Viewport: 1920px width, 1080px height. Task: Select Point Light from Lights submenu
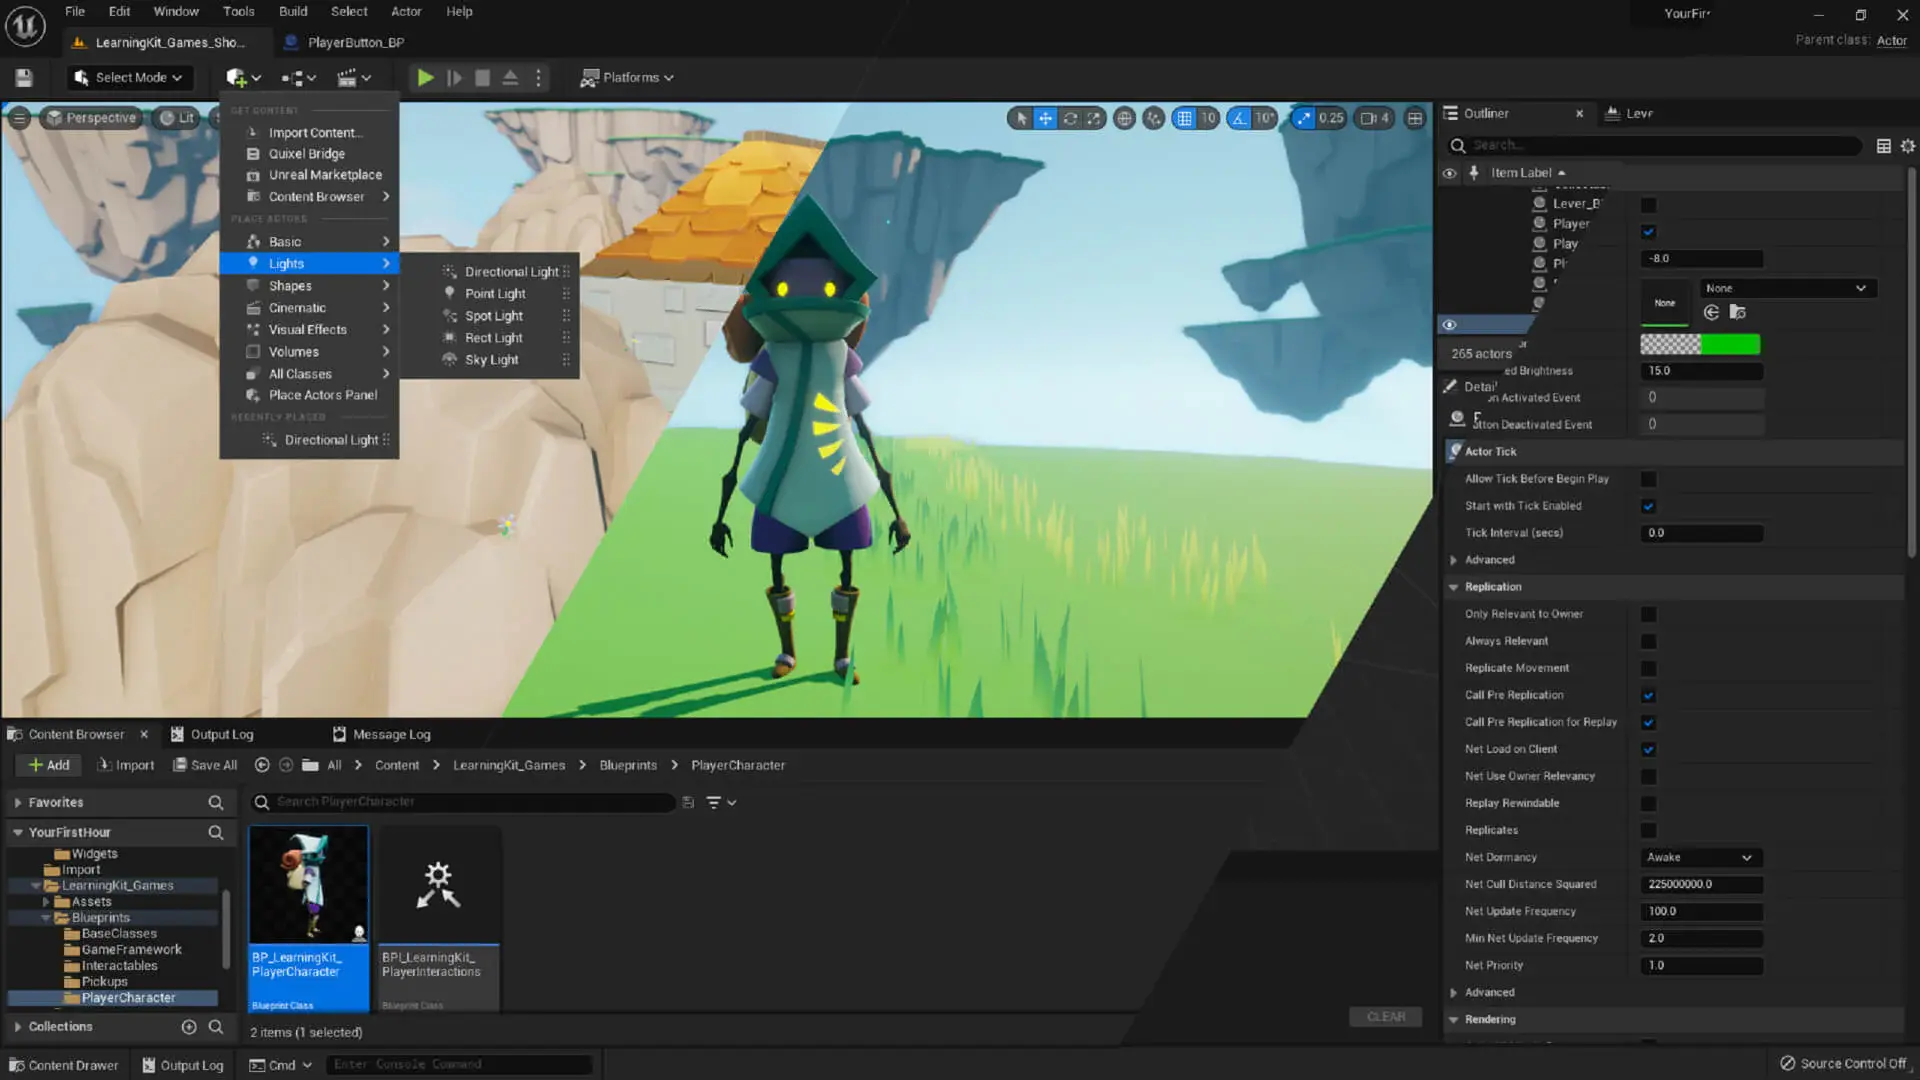(x=495, y=293)
